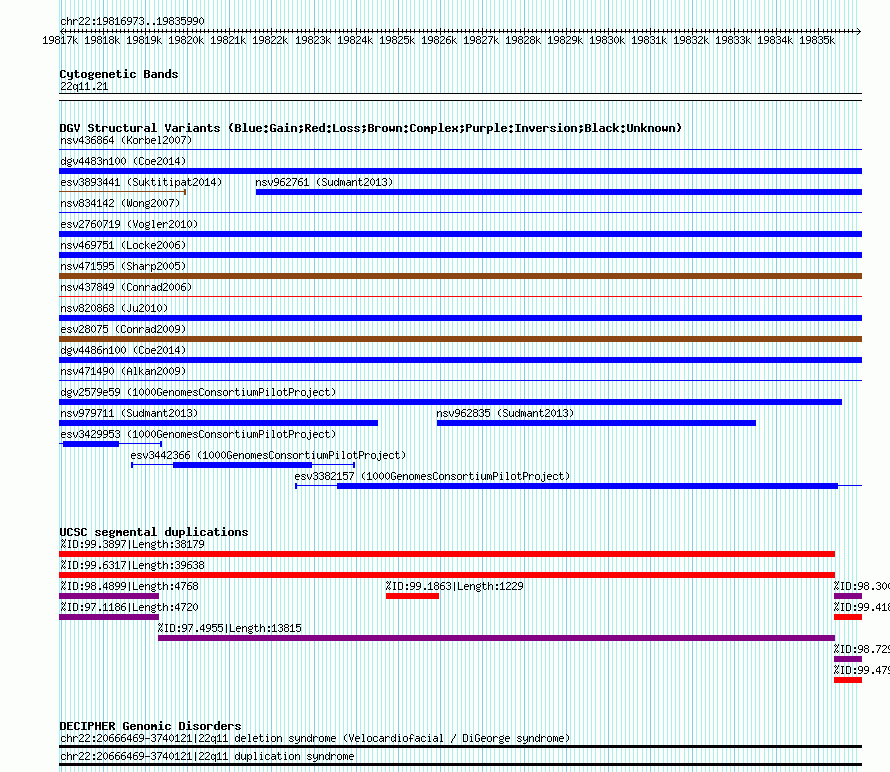The image size is (890, 772).
Task: Click the blue bar under nsv979711
Action: 219,423
